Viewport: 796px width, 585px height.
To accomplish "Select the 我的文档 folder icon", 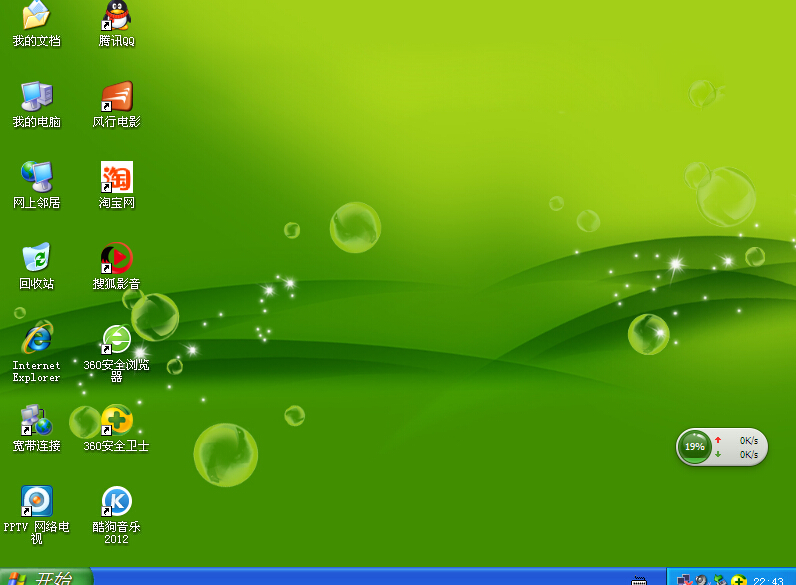I will [36, 16].
